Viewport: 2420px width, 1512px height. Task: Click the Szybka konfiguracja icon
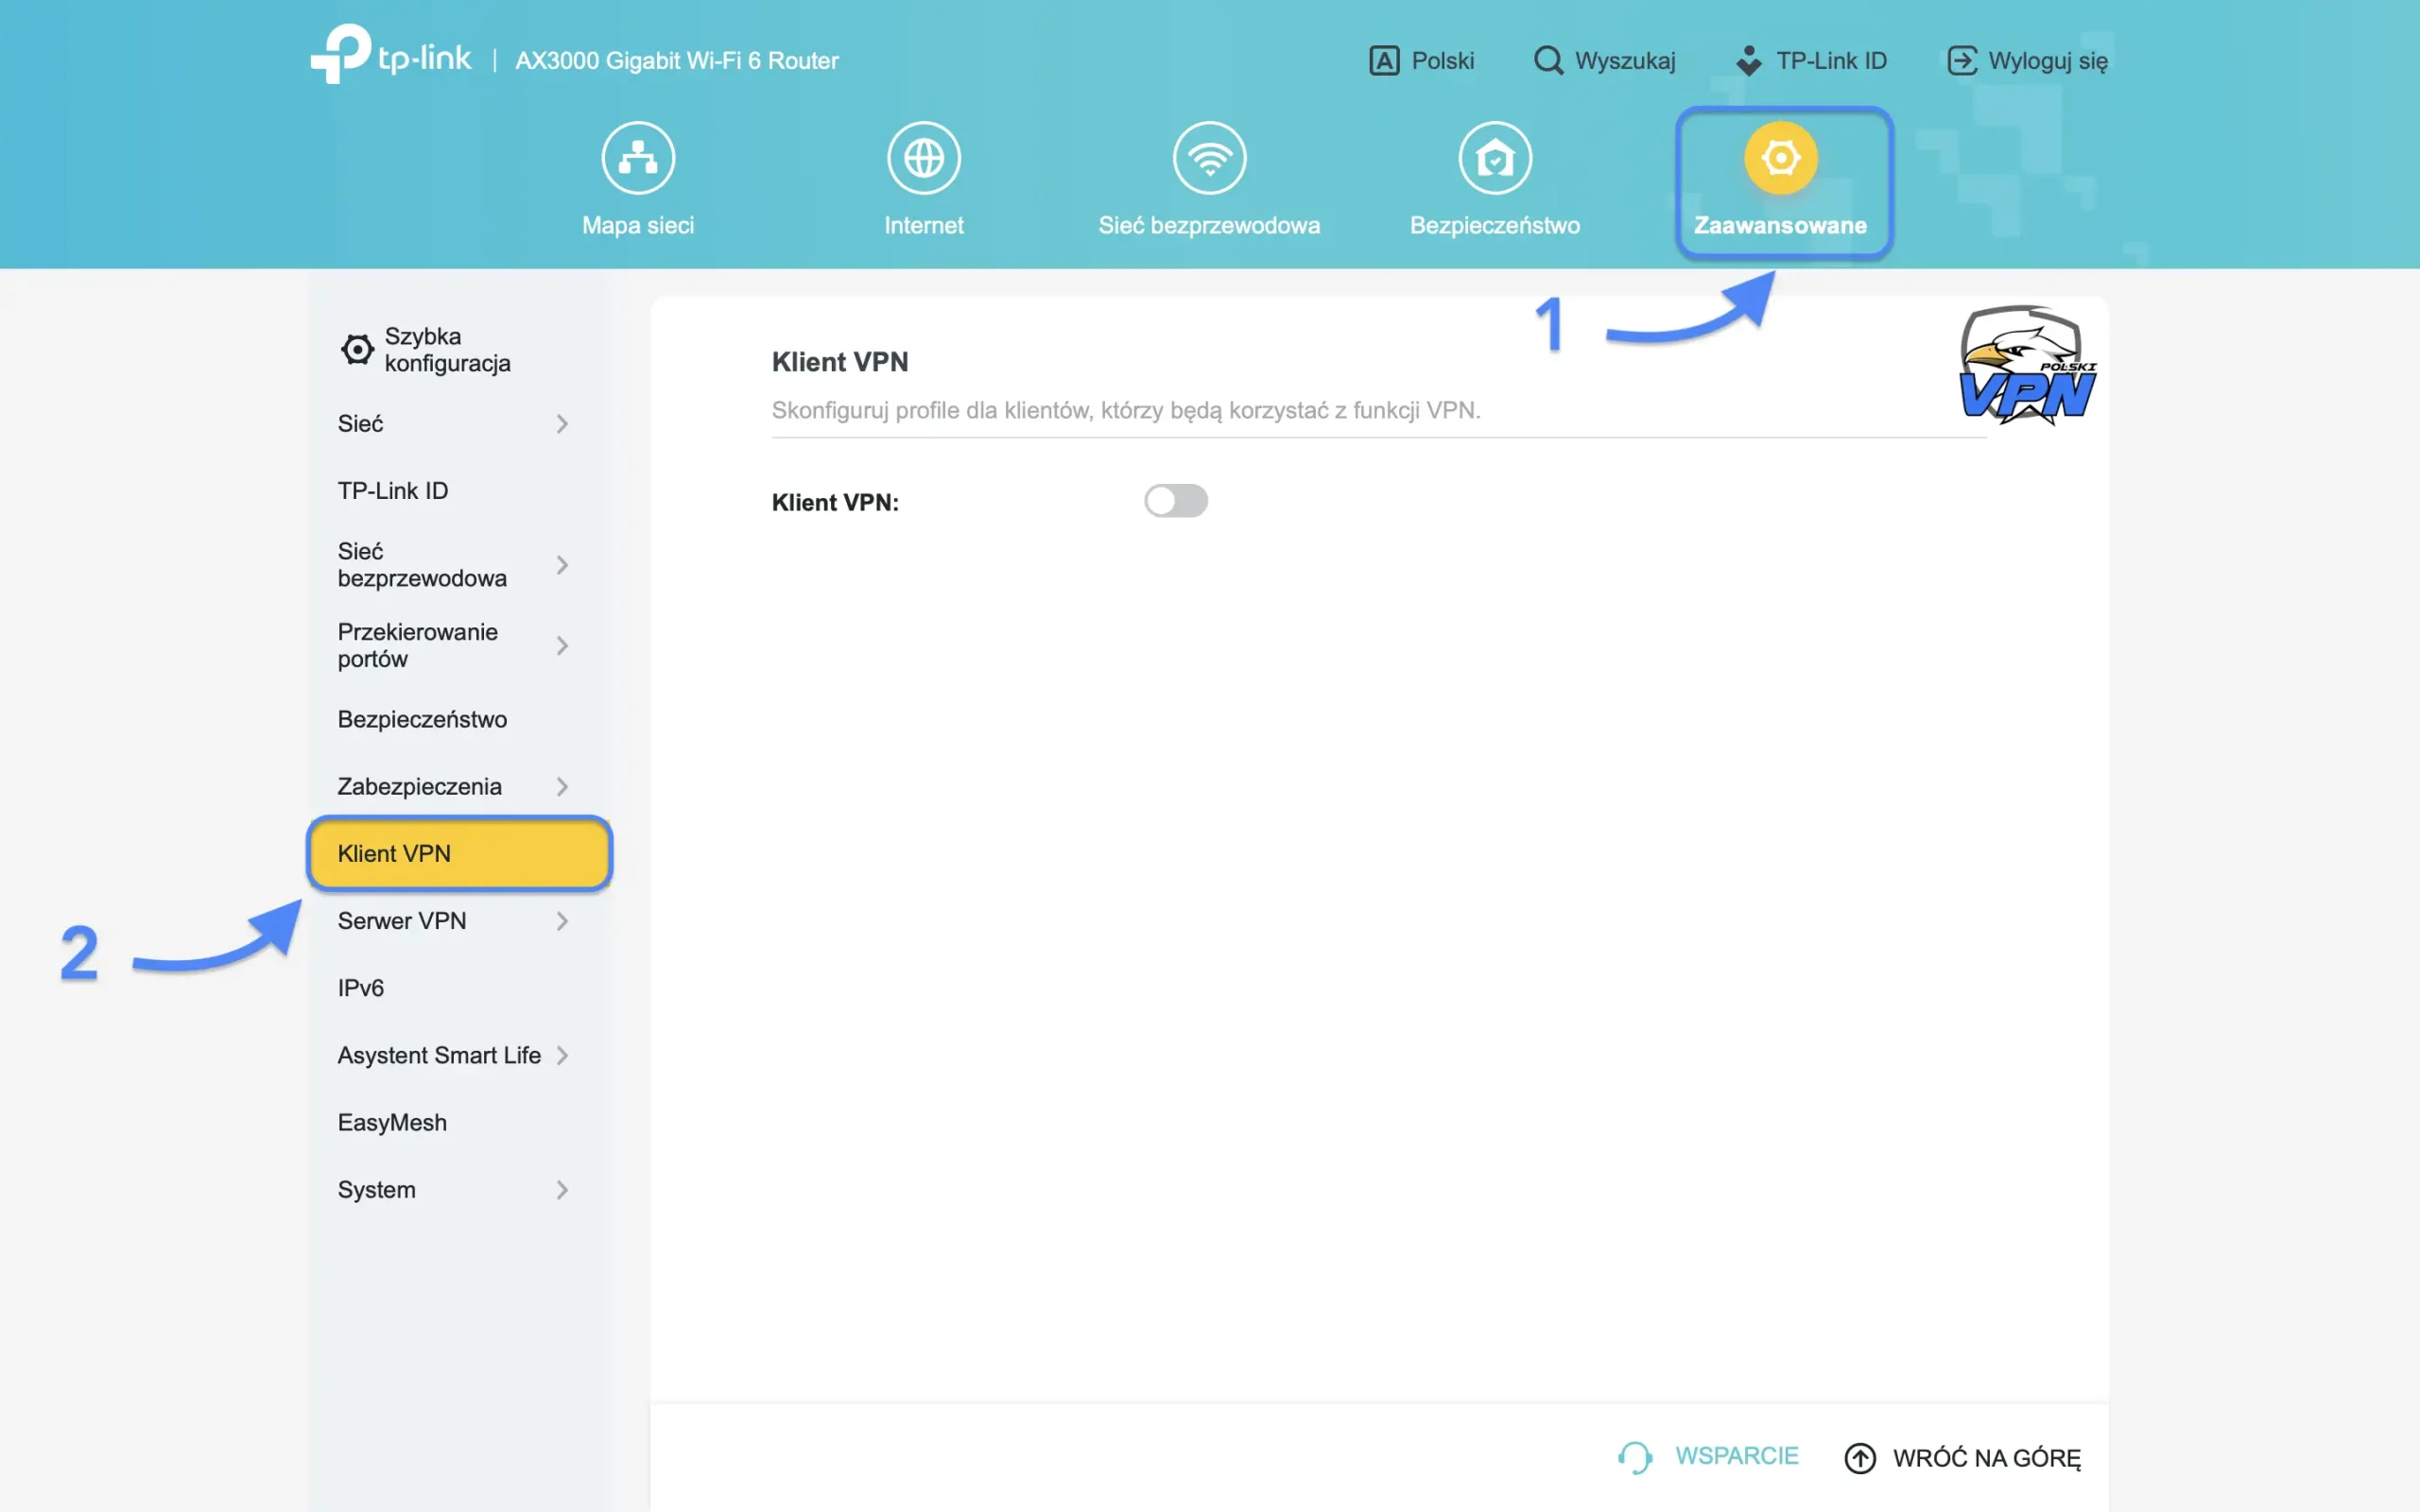(358, 349)
